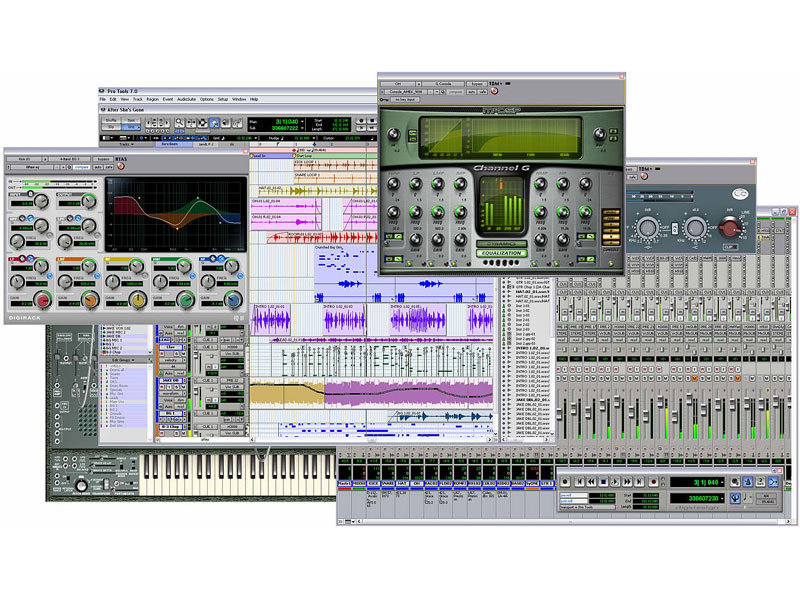Click Compare in the EQ plug-in header
Image resolution: width=800 pixels, height=600 pixels.
pos(81,167)
